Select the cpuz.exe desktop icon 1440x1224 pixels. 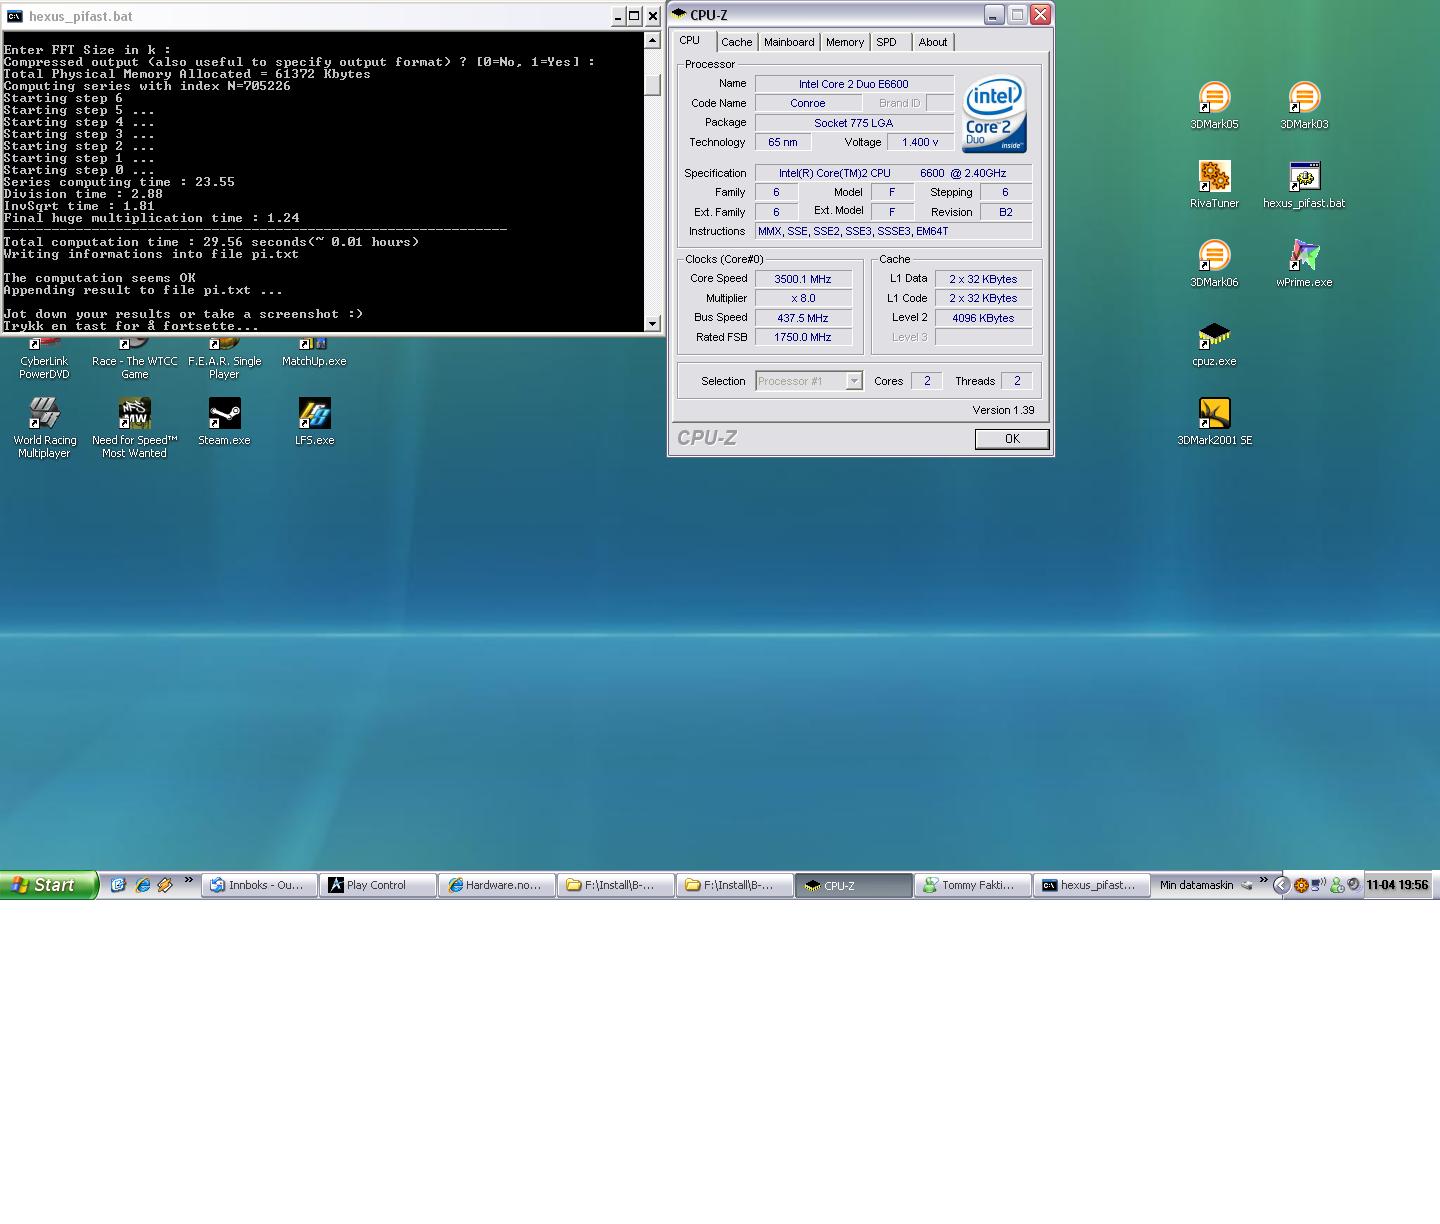click(x=1214, y=343)
